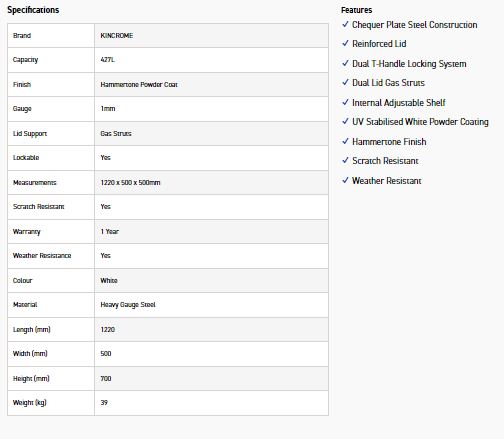Select the Hammertone Powder Coat finish value
The height and width of the screenshot is (439, 504).
139,85
